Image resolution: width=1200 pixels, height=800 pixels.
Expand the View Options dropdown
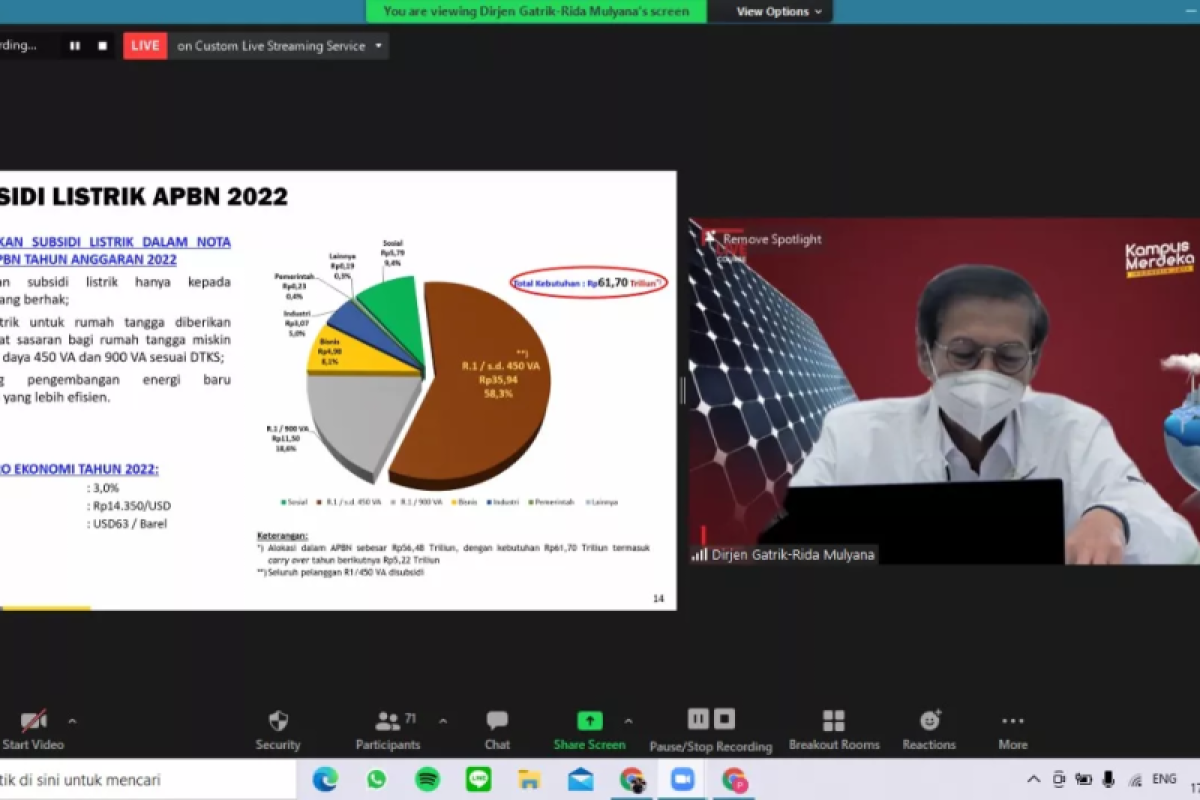pyautogui.click(x=779, y=12)
